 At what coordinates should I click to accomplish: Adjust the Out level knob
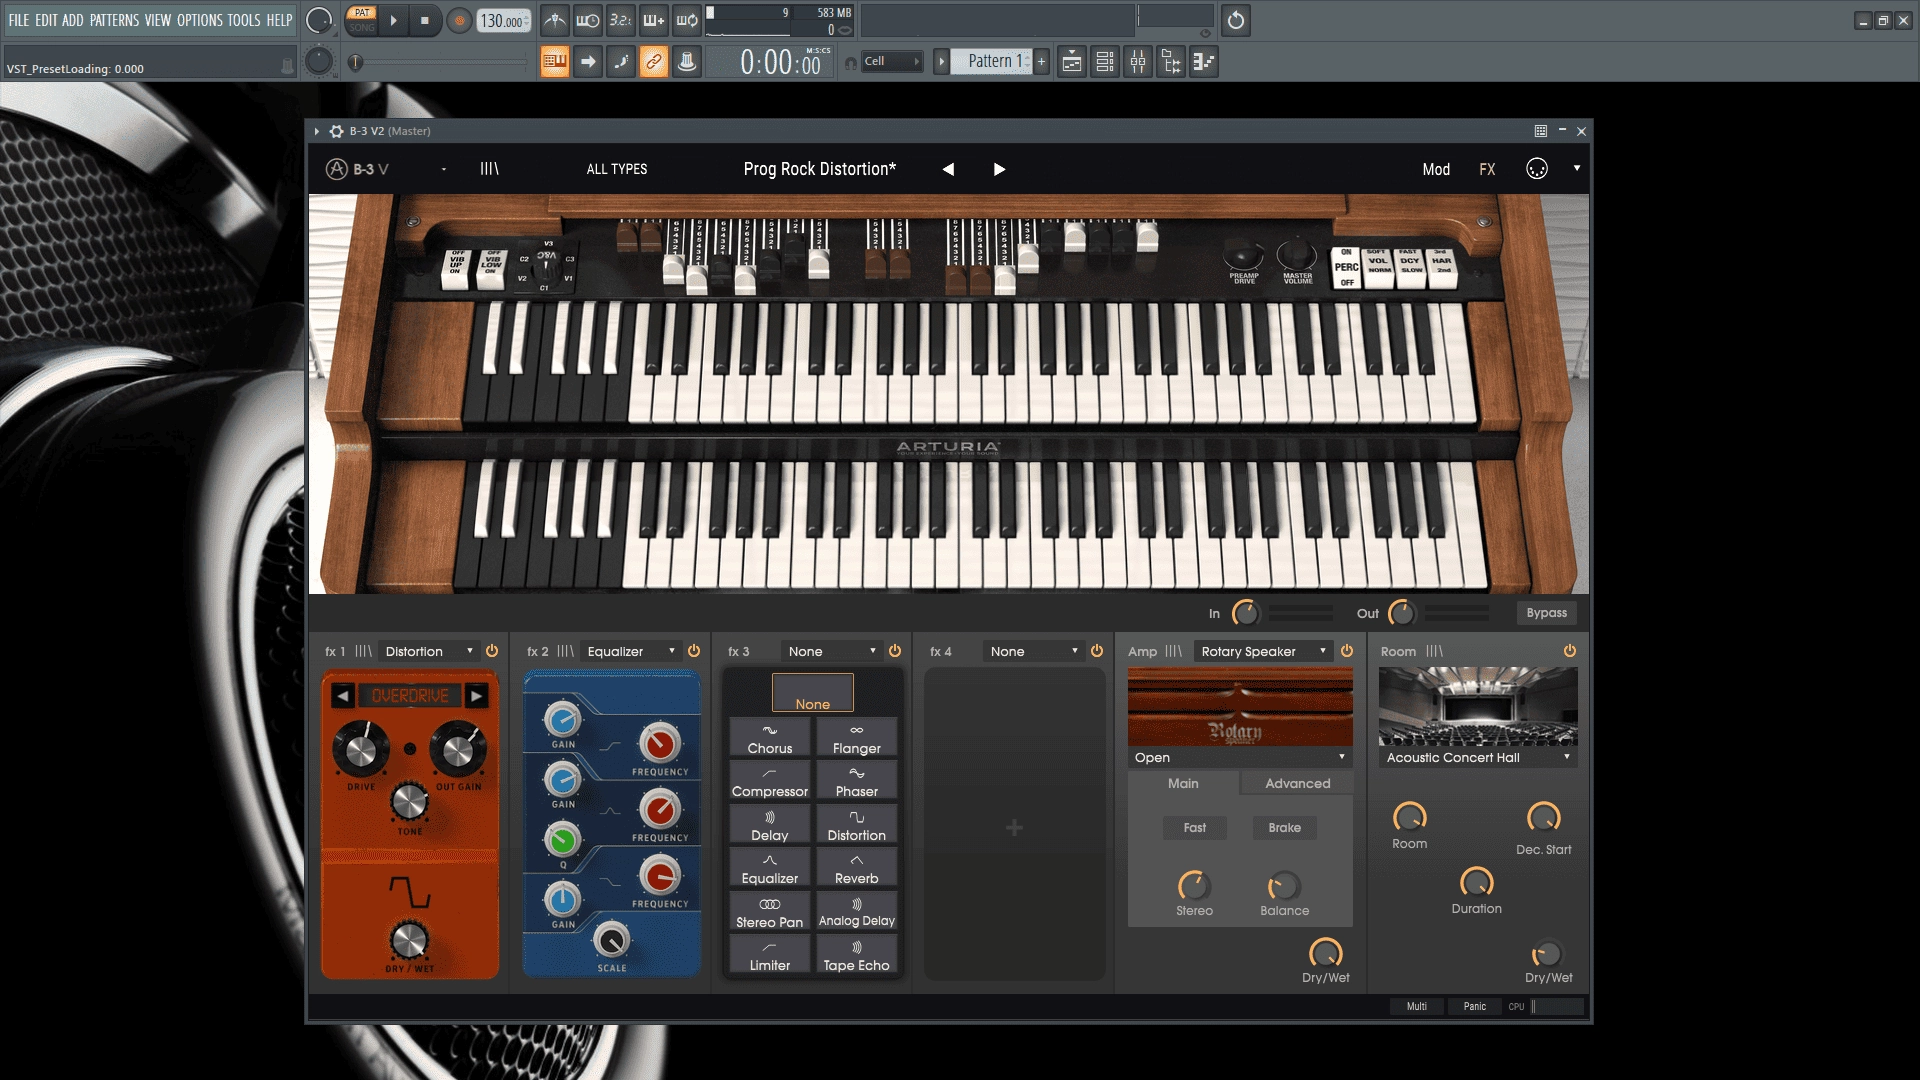pyautogui.click(x=1402, y=613)
